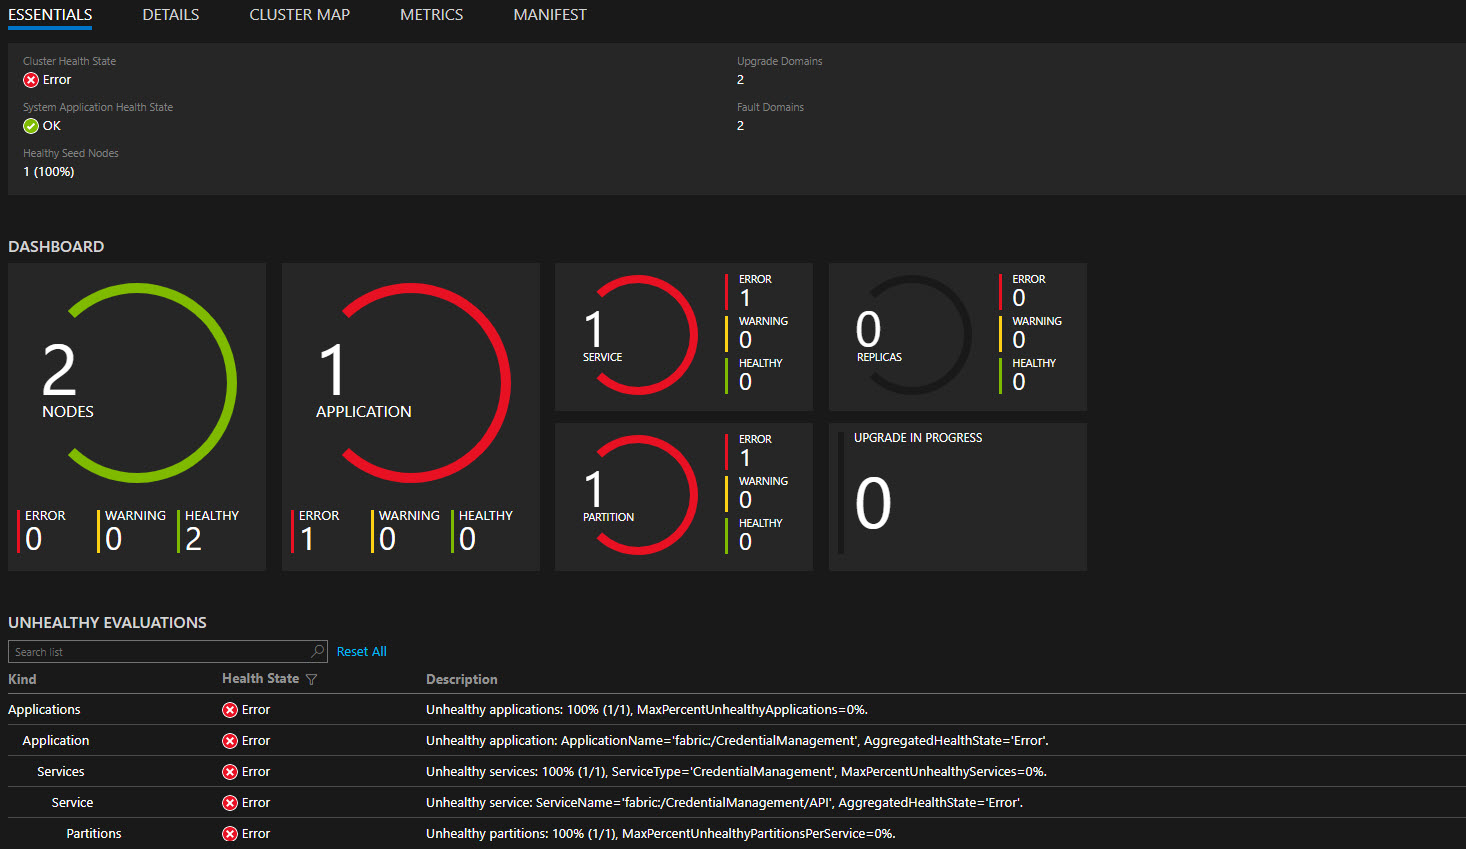Screen dimensions: 1466x849
Task: Click the Search list input field
Action: click(150, 651)
